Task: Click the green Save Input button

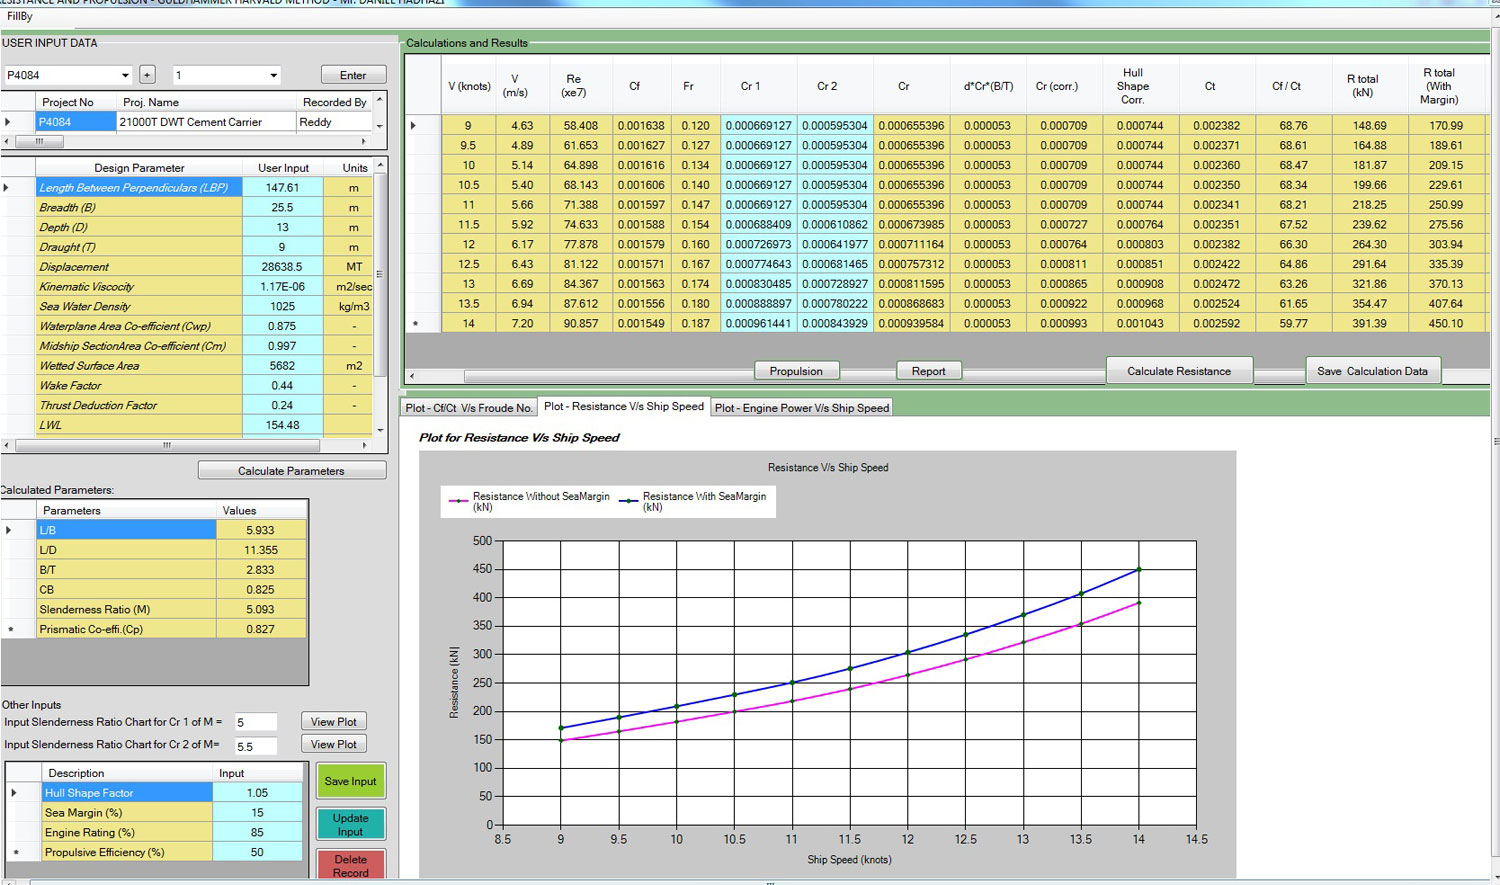Action: click(350, 781)
